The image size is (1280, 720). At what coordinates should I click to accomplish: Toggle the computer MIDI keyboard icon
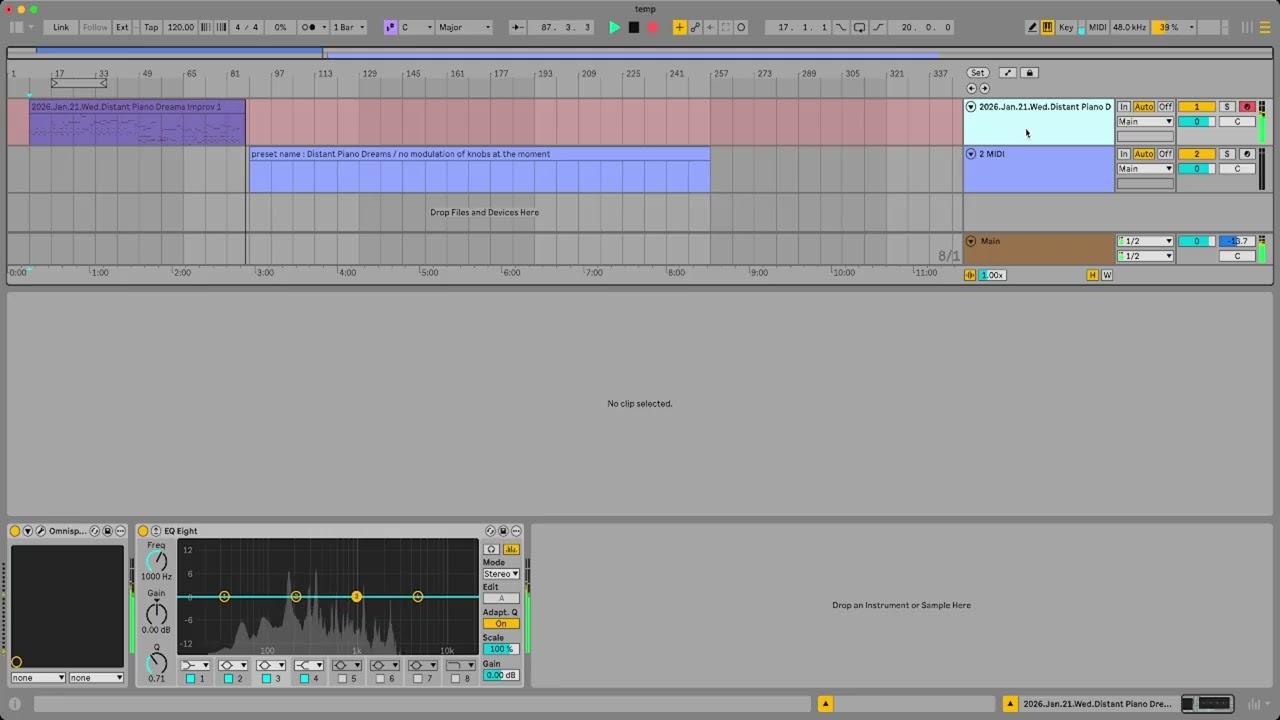pos(1047,27)
